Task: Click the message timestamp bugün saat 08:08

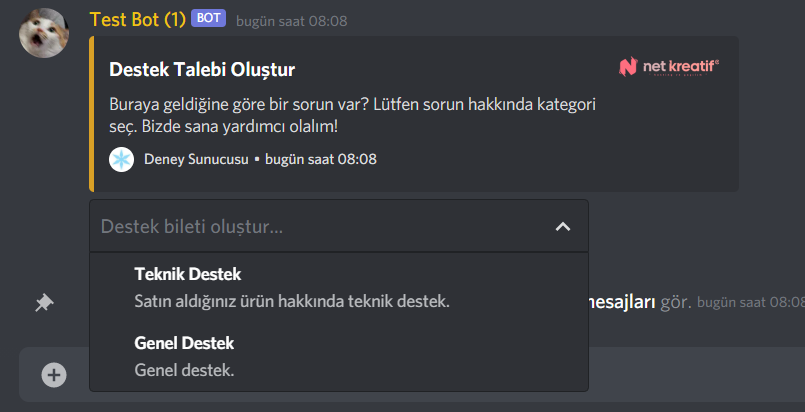Action: point(291,21)
